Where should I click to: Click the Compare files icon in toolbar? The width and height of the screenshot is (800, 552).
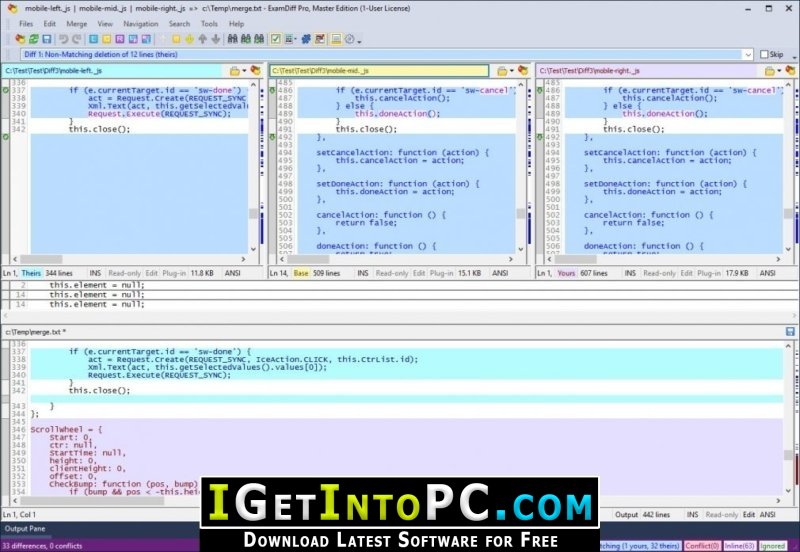[x=20, y=39]
